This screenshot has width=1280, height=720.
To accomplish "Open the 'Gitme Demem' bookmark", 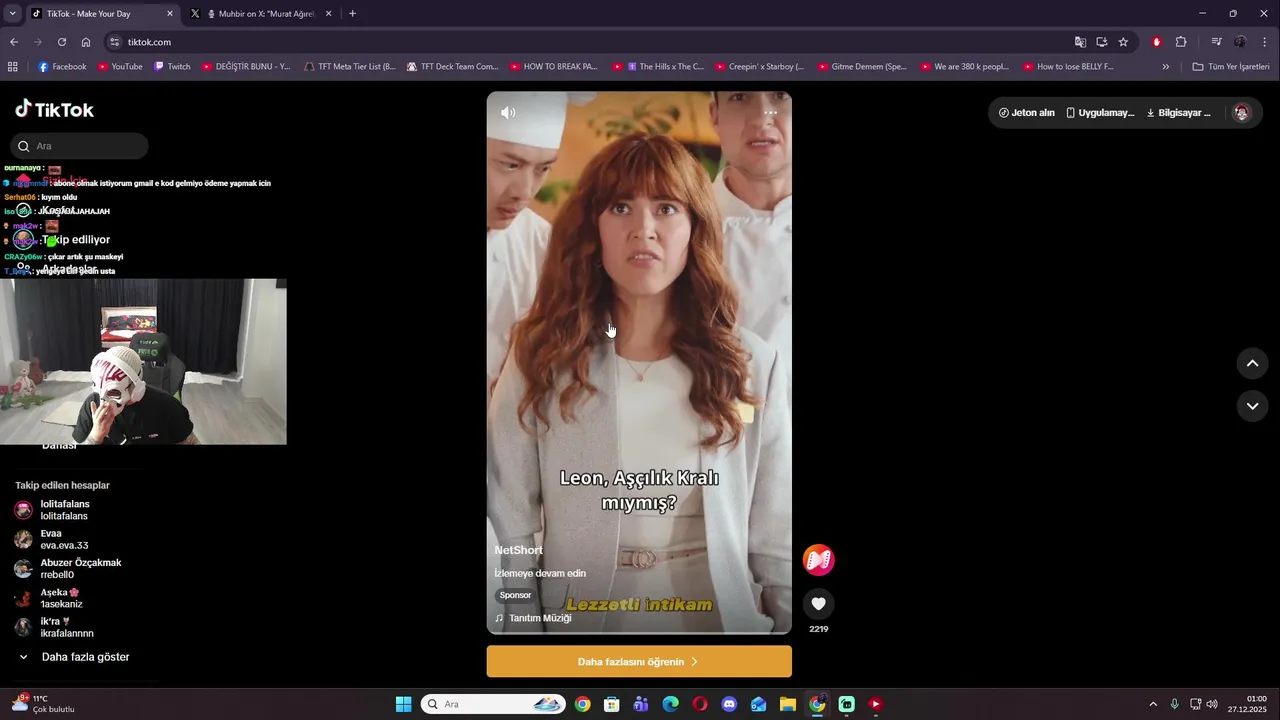I will [x=861, y=67].
